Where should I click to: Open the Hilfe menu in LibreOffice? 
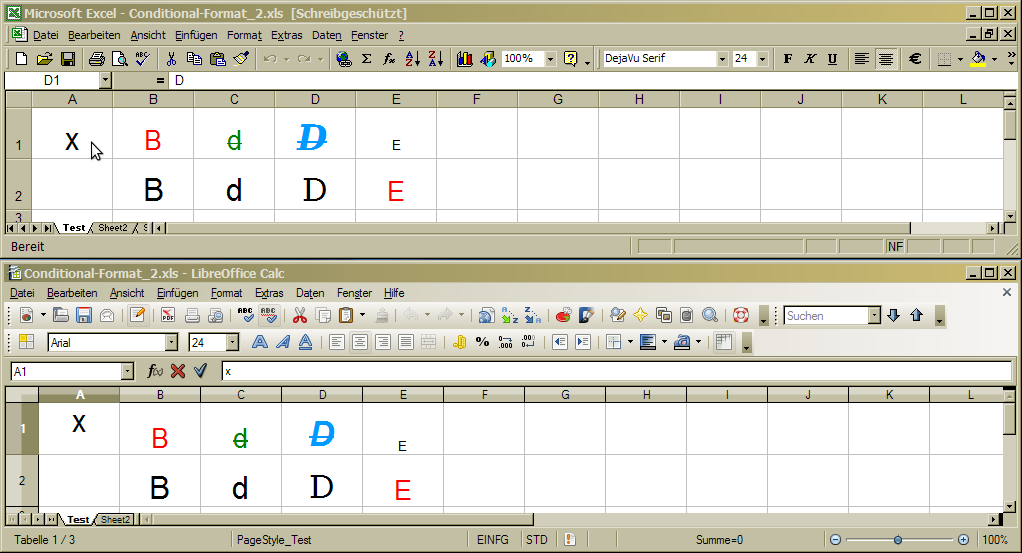click(394, 293)
